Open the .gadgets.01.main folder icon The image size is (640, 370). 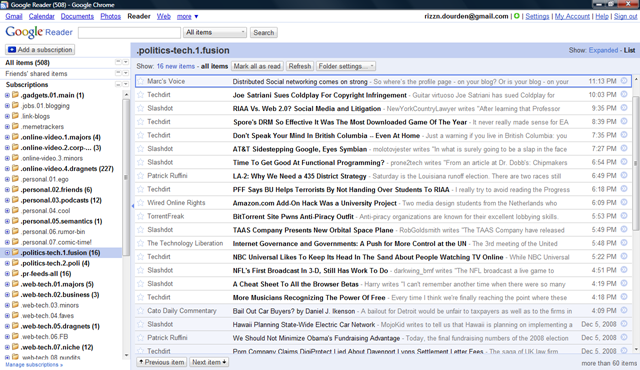[16, 95]
